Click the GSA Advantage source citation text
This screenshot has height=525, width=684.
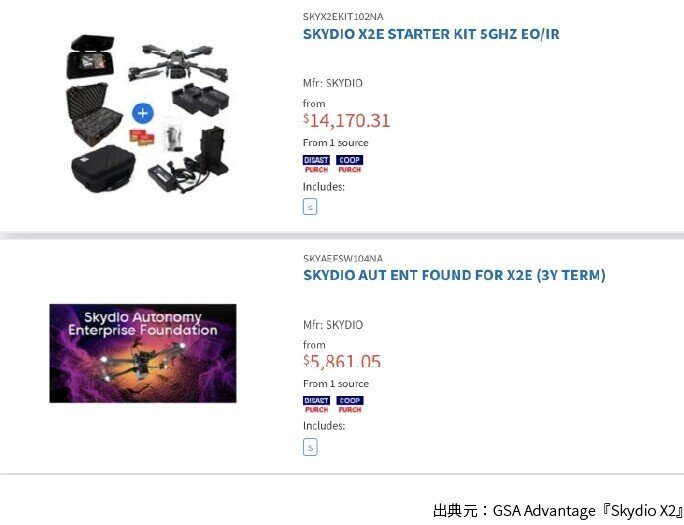(556, 510)
